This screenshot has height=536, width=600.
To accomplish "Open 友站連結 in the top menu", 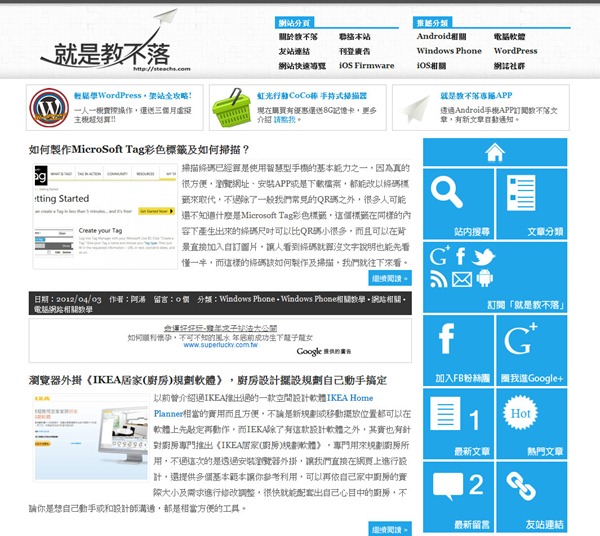I will pyautogui.click(x=294, y=51).
